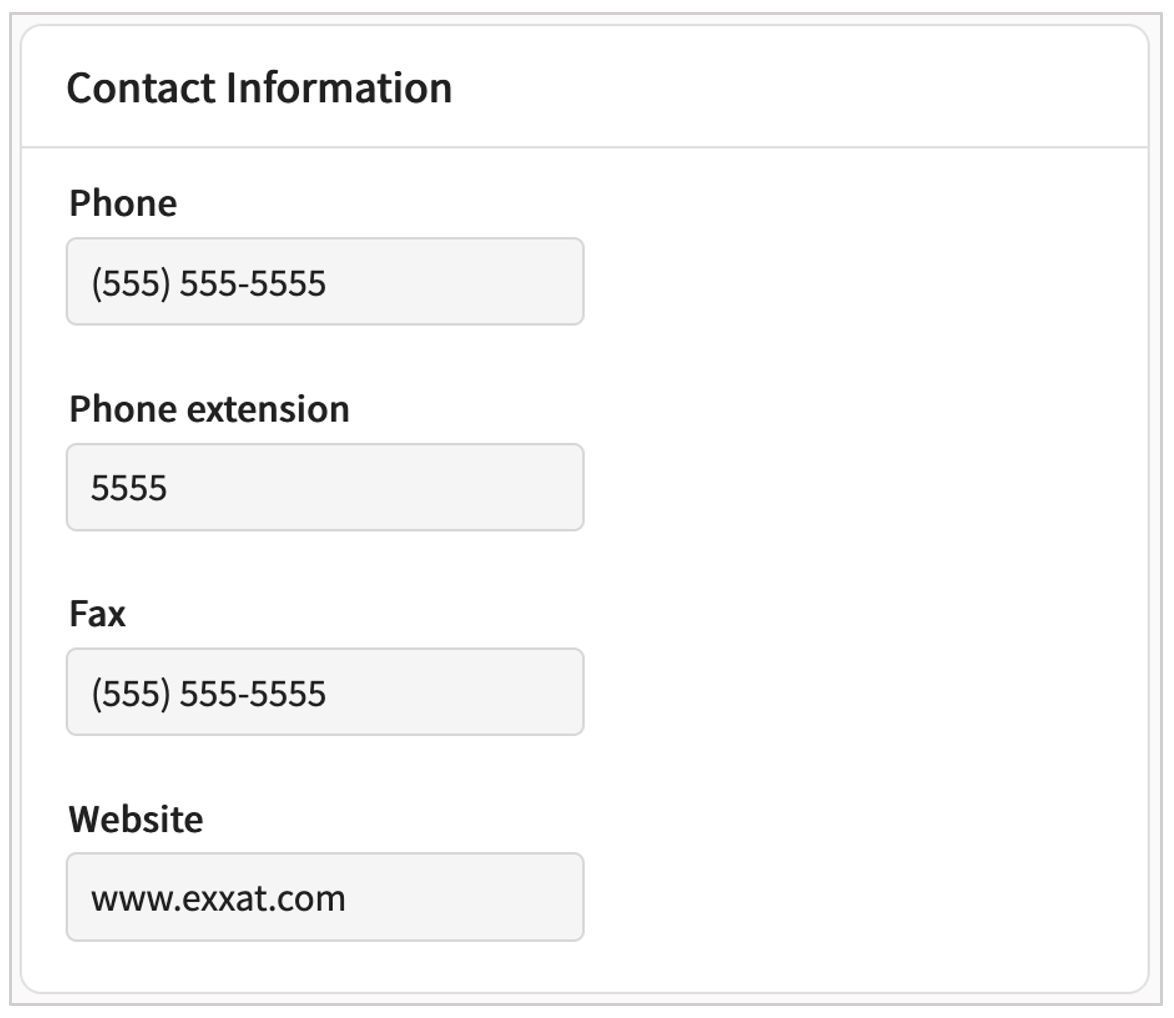Click the Website label text
This screenshot has height=1018, width=1174.
(x=136, y=819)
